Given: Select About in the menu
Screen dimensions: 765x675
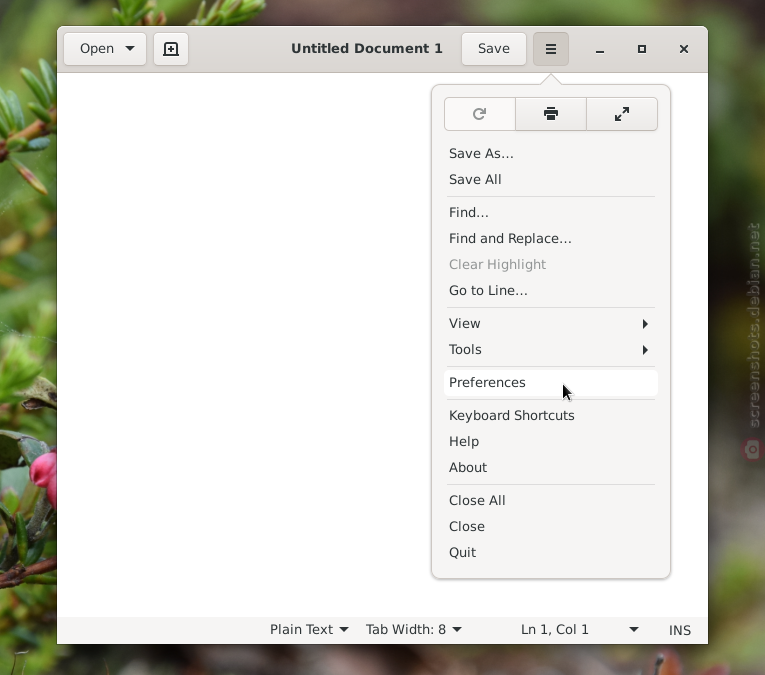Looking at the screenshot, I should click(551, 468).
